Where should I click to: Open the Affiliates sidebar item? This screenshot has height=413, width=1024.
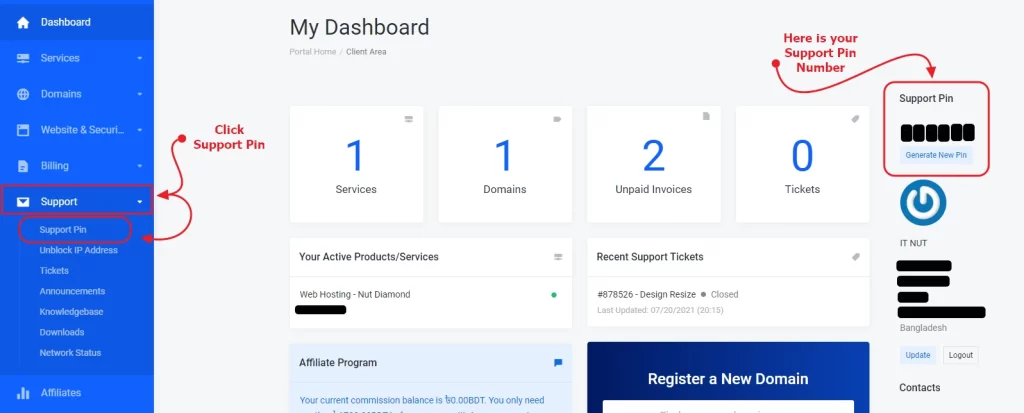(77, 393)
